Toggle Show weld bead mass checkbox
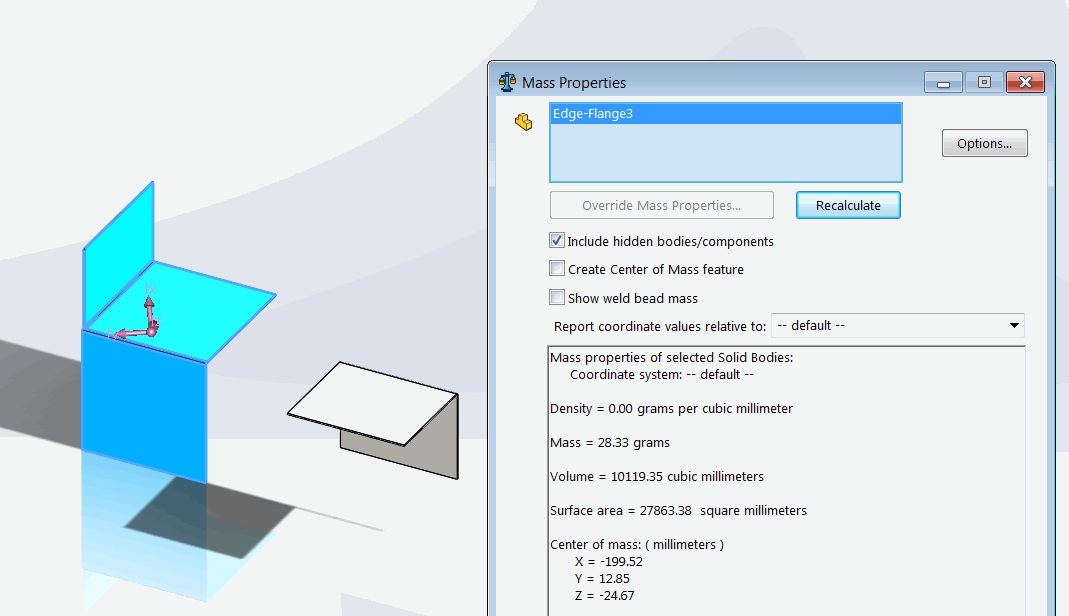The image size is (1069, 616). point(557,298)
